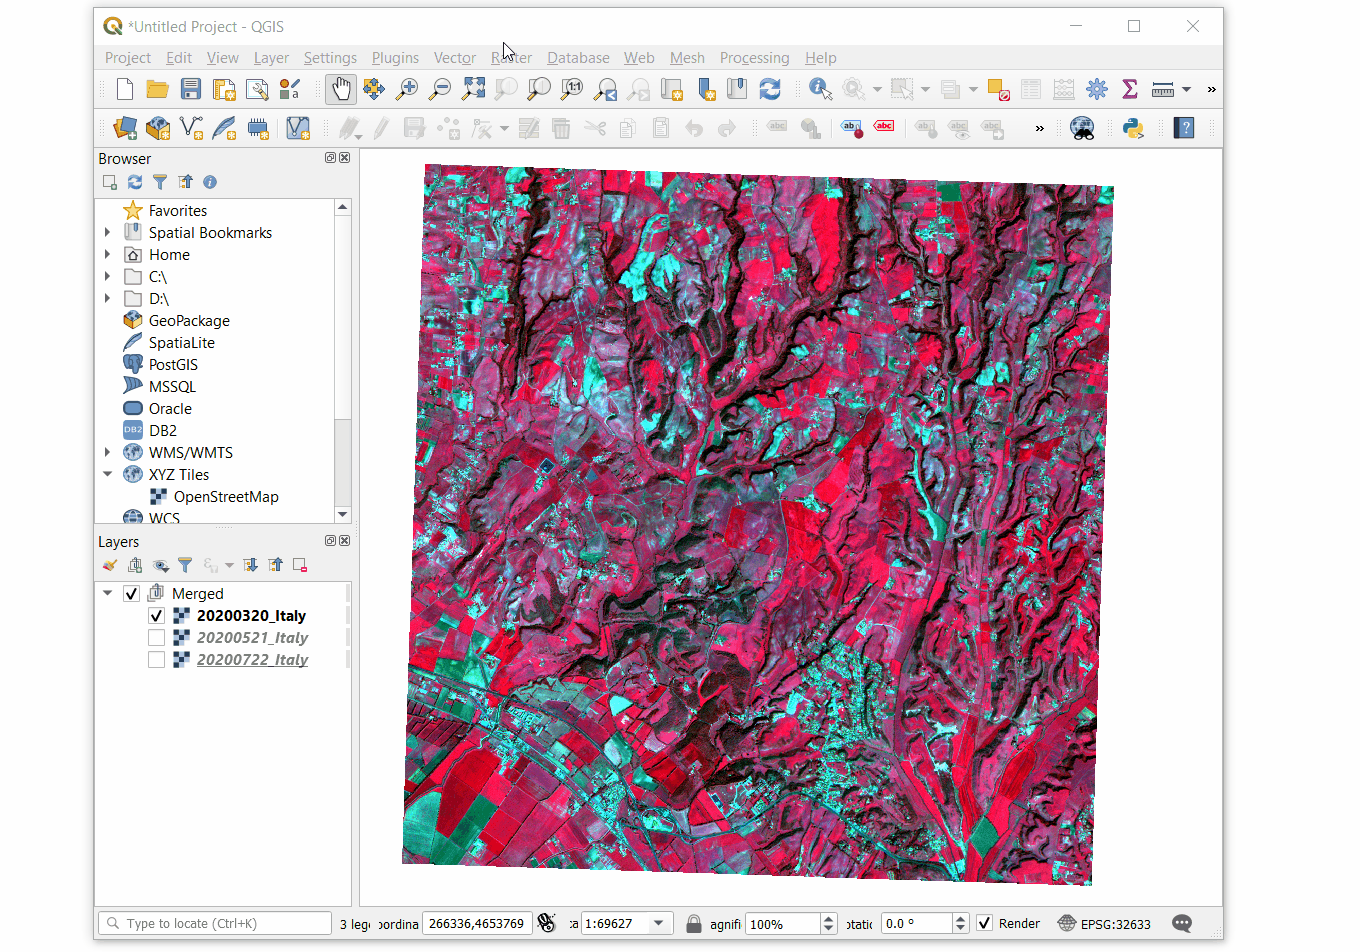Click the Save Project floppy icon
The height and width of the screenshot is (952, 1360).
pos(191,89)
